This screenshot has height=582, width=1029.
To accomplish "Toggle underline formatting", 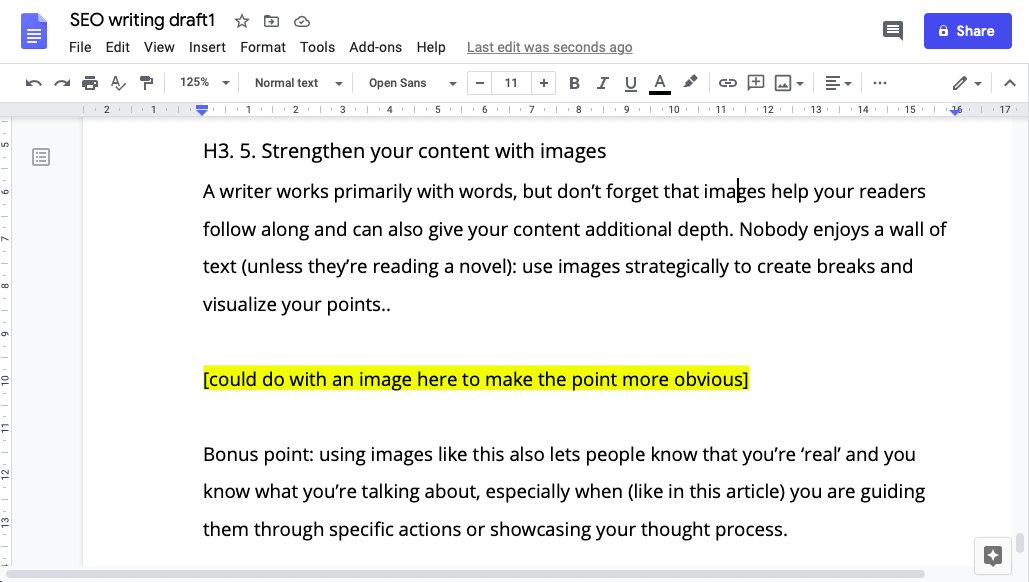I will point(630,82).
